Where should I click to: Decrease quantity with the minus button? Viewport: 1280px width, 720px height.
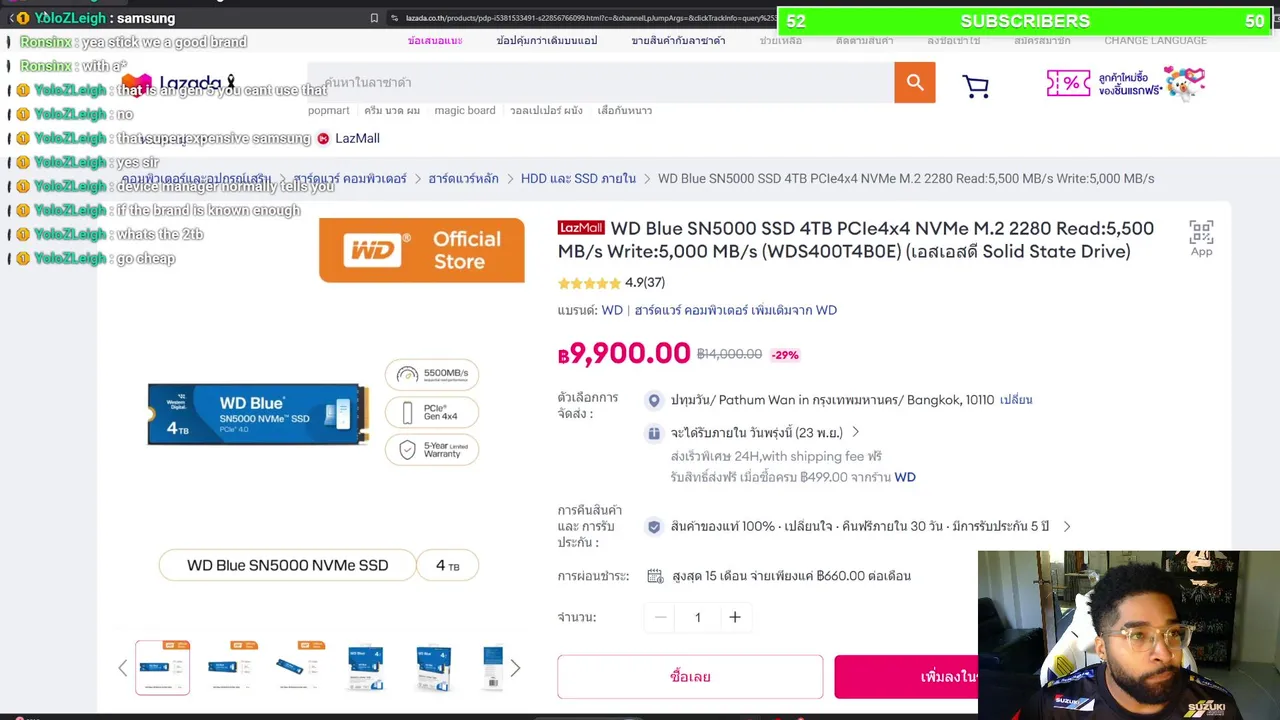(x=660, y=617)
